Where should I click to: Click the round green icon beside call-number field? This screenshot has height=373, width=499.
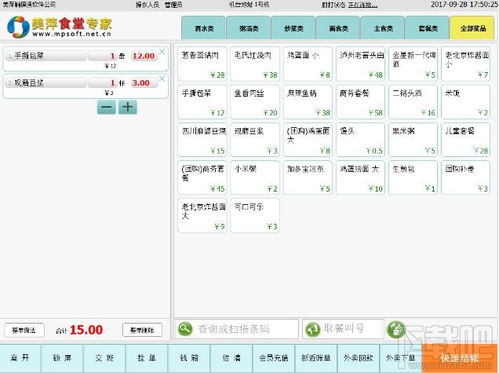tap(396, 329)
